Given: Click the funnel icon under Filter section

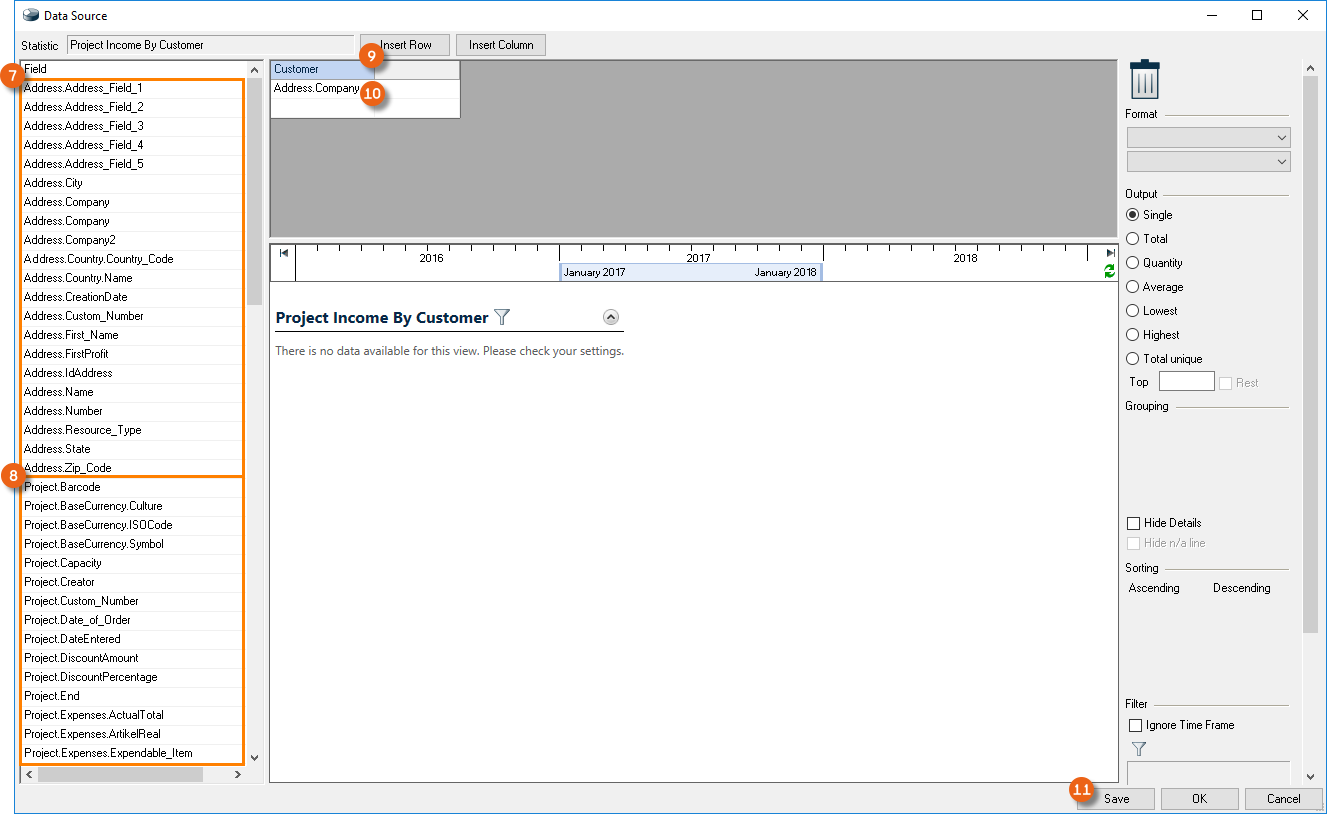Looking at the screenshot, I should point(1138,748).
